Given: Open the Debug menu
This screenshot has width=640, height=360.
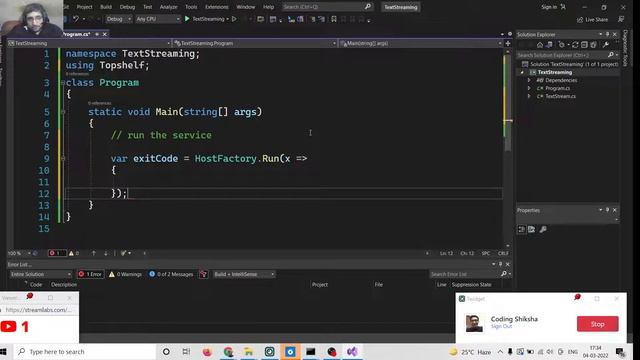Looking at the screenshot, I should 127,7.
